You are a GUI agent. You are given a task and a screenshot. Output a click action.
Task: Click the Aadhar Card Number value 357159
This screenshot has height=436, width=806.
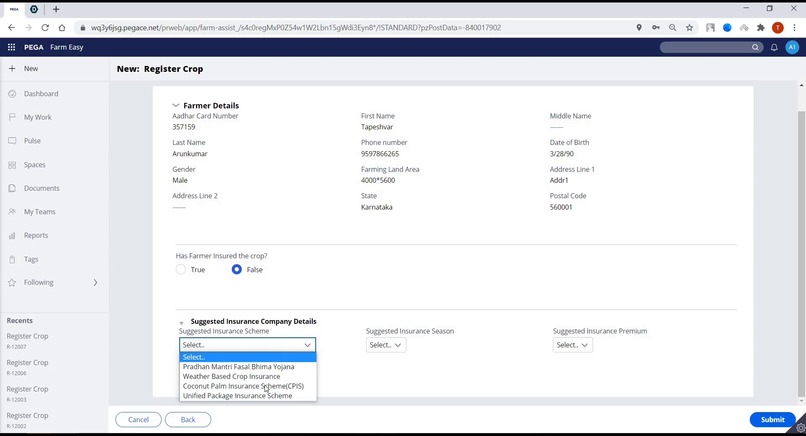[x=184, y=127]
